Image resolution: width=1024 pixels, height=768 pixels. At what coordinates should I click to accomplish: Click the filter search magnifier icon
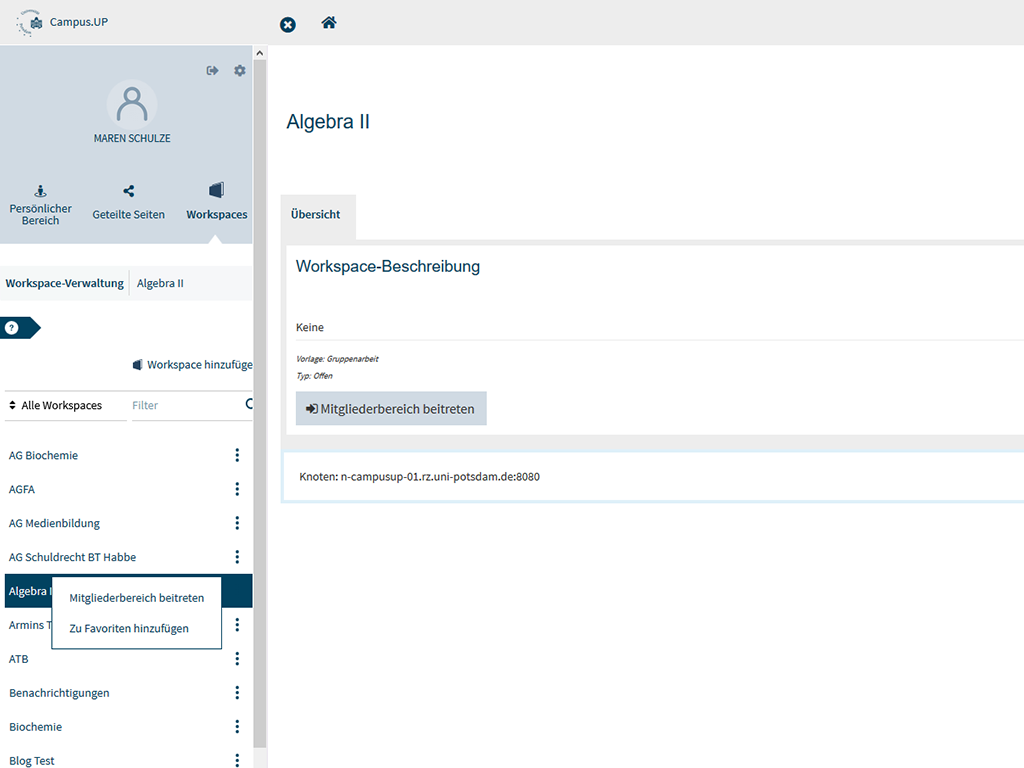point(248,405)
